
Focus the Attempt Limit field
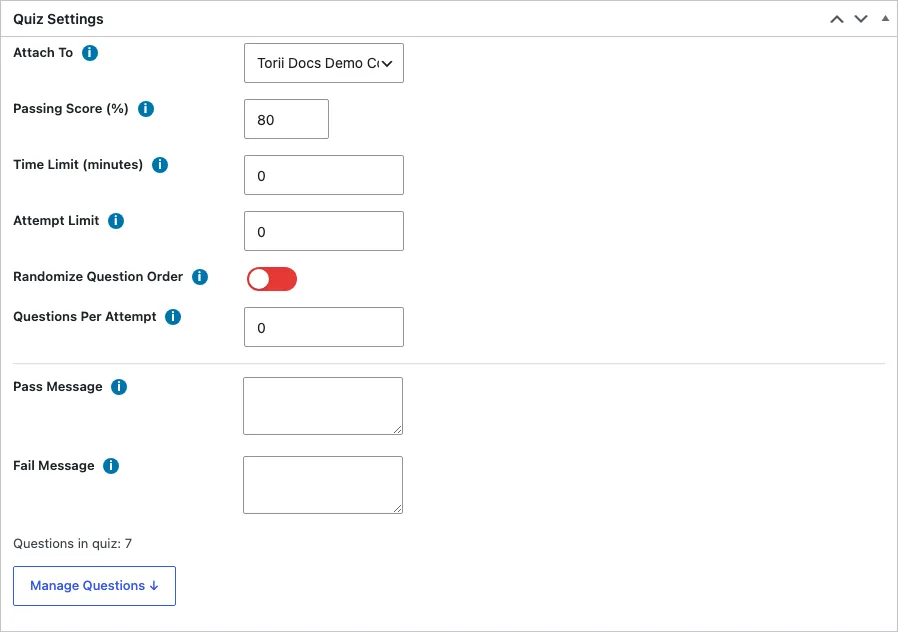tap(324, 231)
